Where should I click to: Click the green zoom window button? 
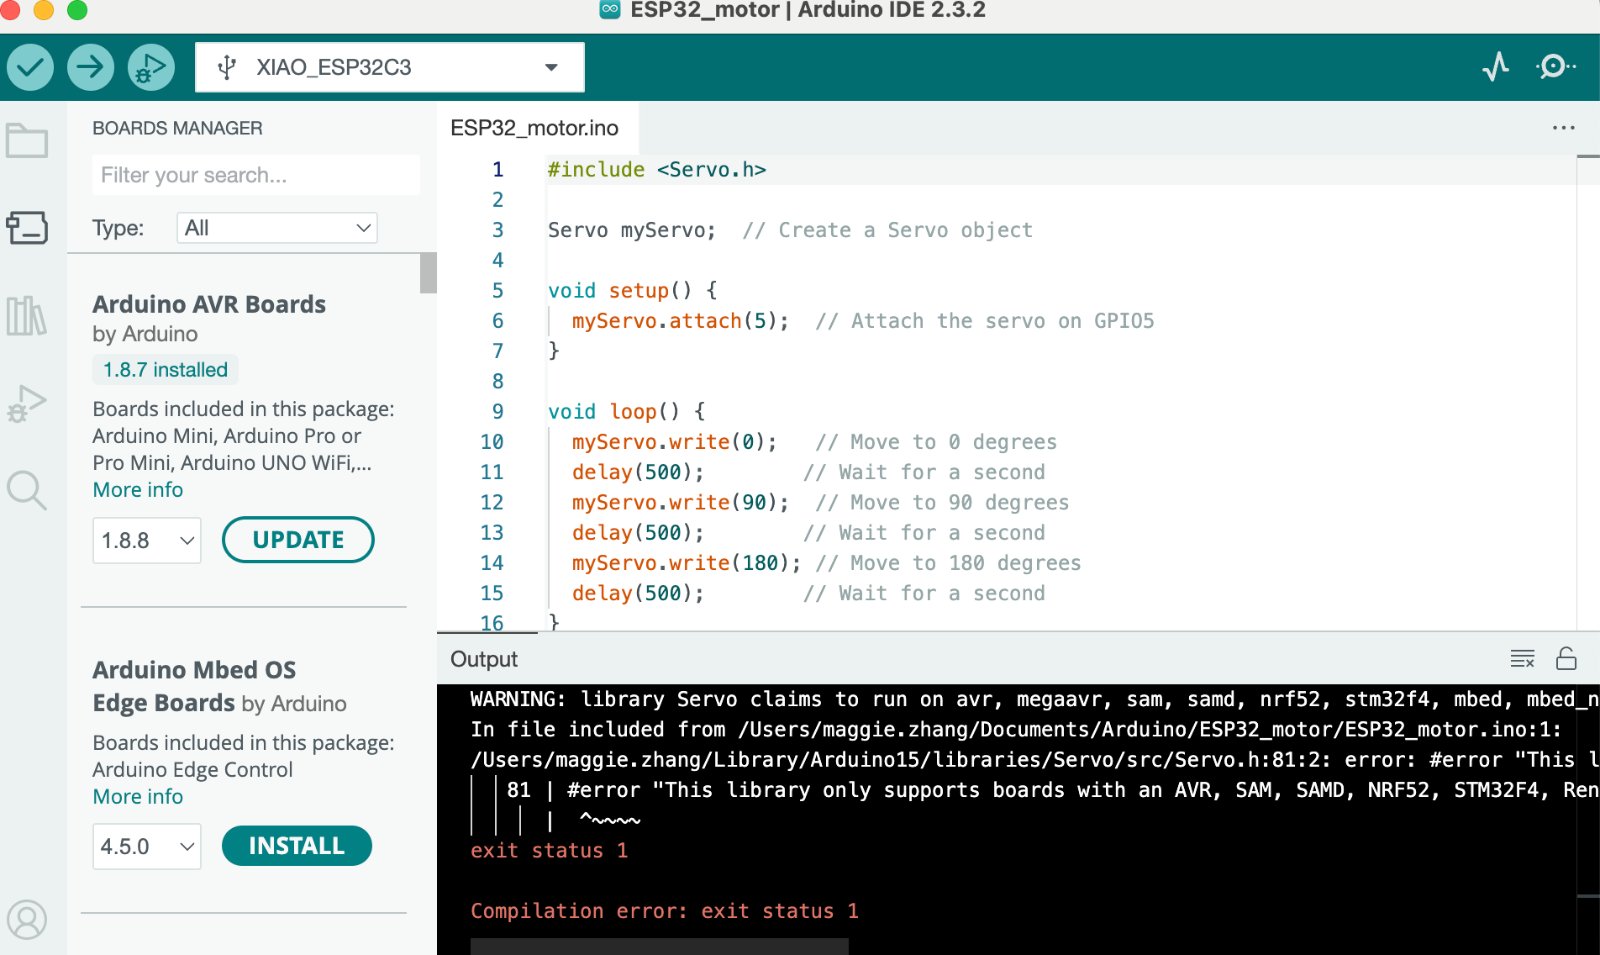tap(77, 9)
